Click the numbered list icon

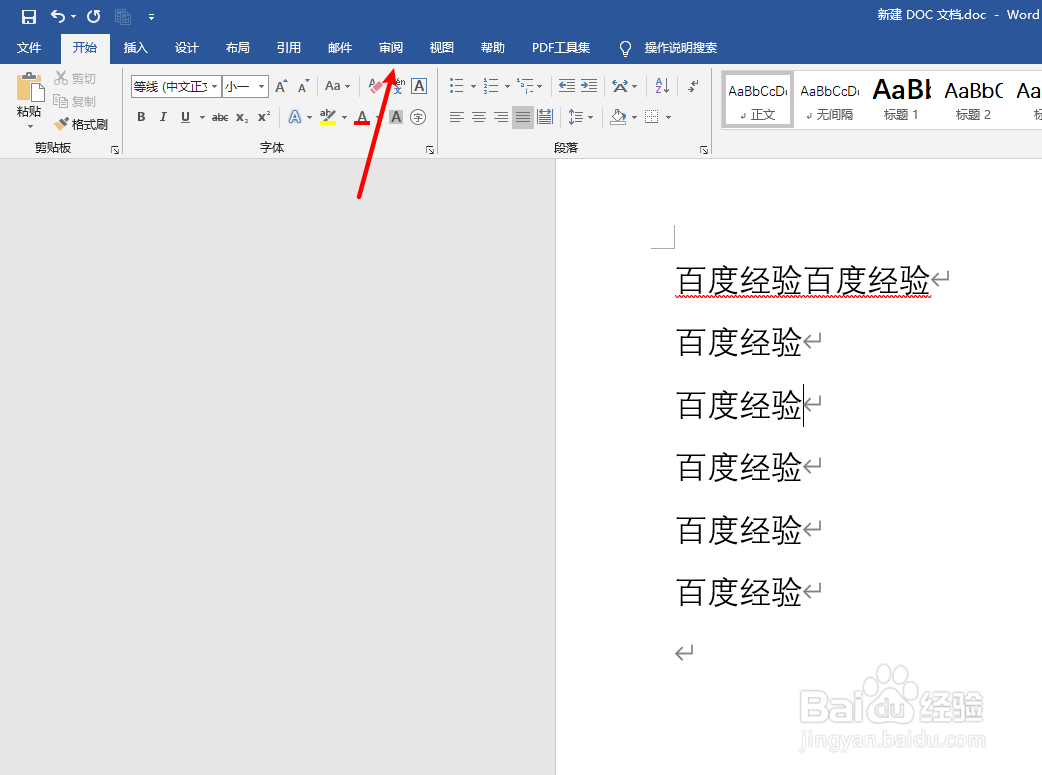[x=491, y=86]
